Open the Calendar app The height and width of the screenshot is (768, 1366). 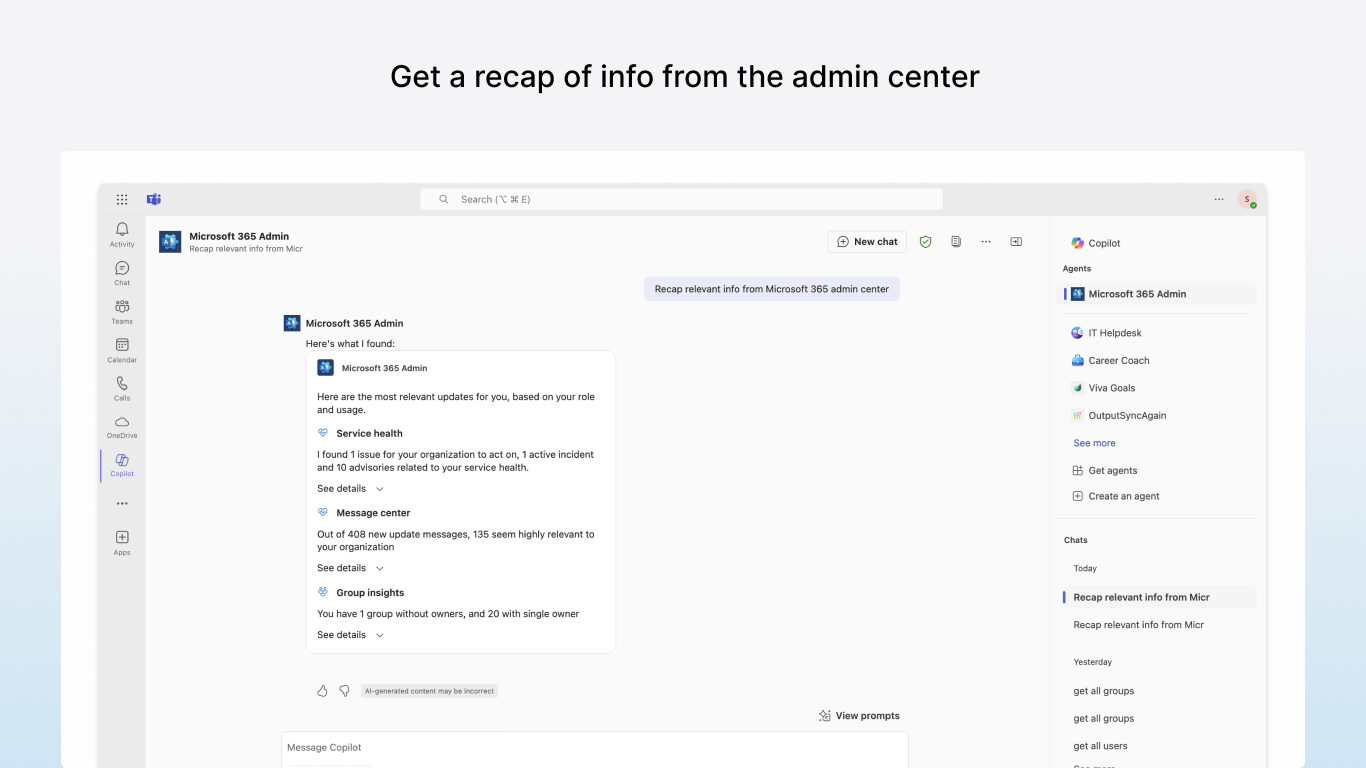click(x=122, y=350)
